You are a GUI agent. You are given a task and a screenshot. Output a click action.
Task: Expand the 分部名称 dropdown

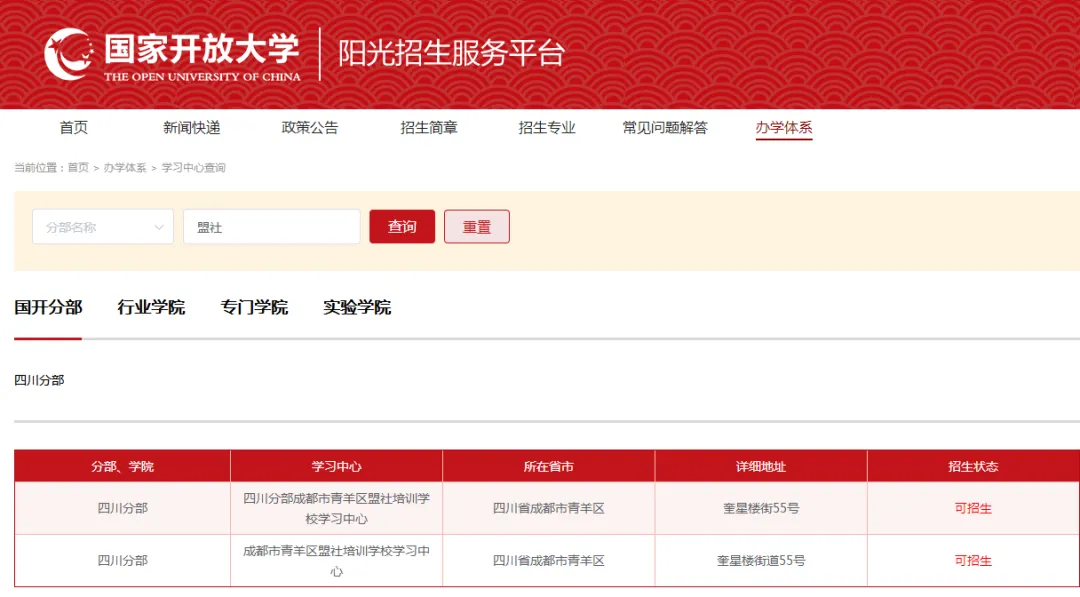pos(103,227)
